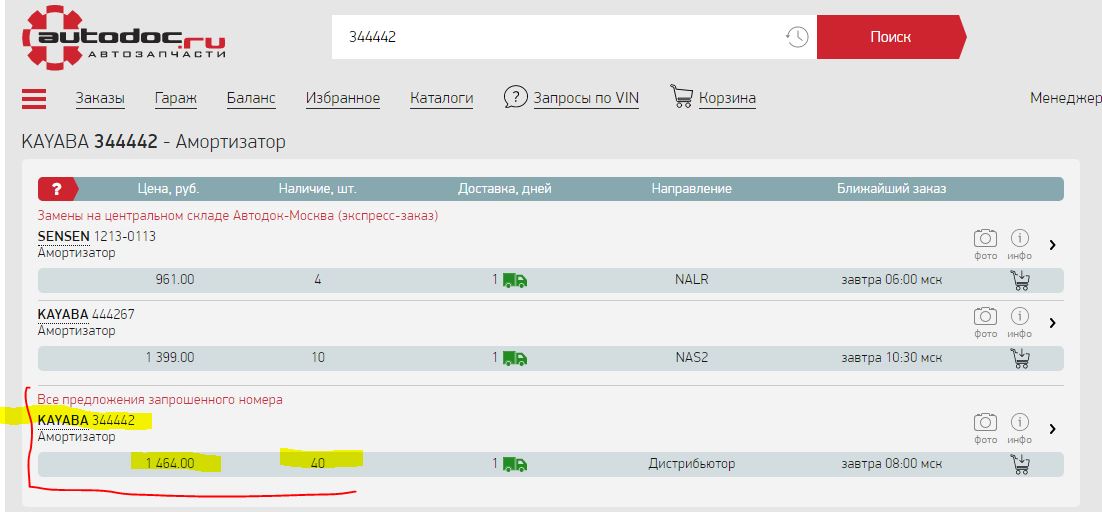The image size is (1102, 512).
Task: Expand KAYABA 344442 row chevron
Action: pyautogui.click(x=1052, y=428)
